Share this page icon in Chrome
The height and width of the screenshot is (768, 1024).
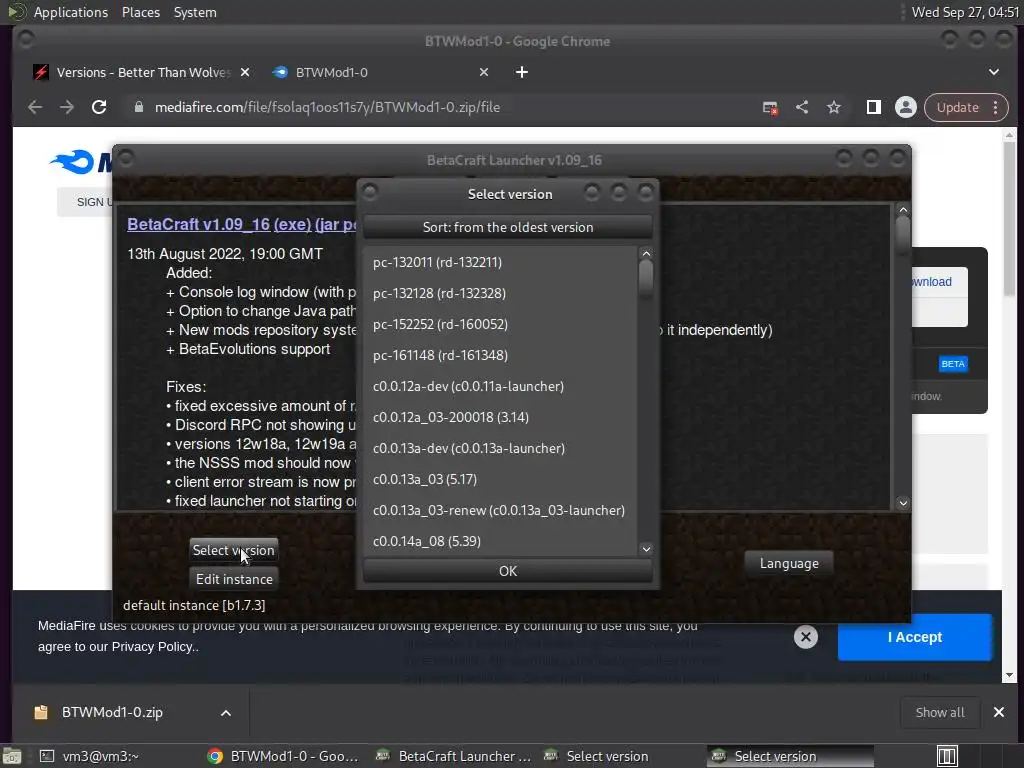point(802,107)
